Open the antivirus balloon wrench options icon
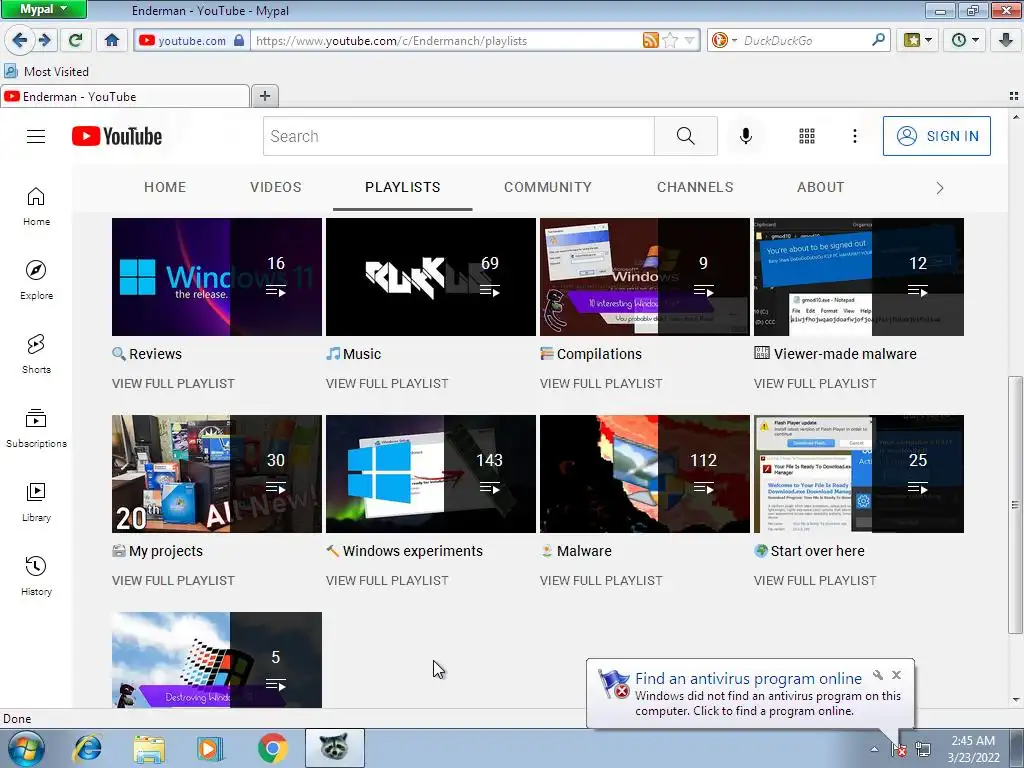Viewport: 1024px width, 768px height. coord(878,675)
